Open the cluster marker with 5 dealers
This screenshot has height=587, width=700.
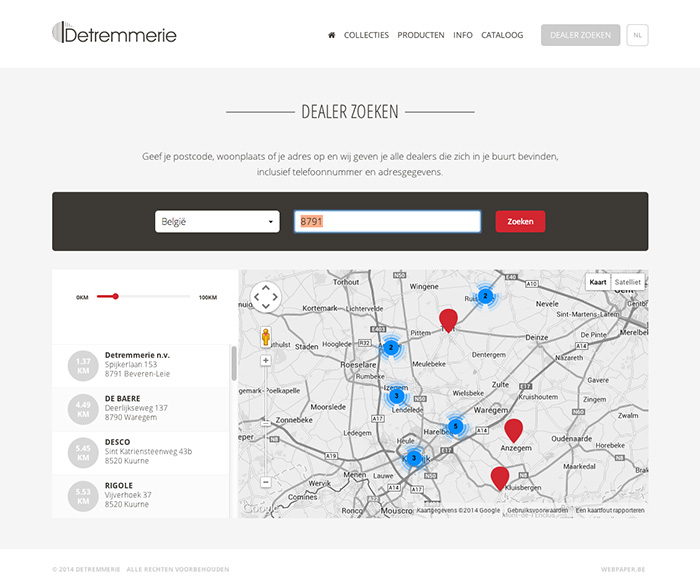(455, 426)
